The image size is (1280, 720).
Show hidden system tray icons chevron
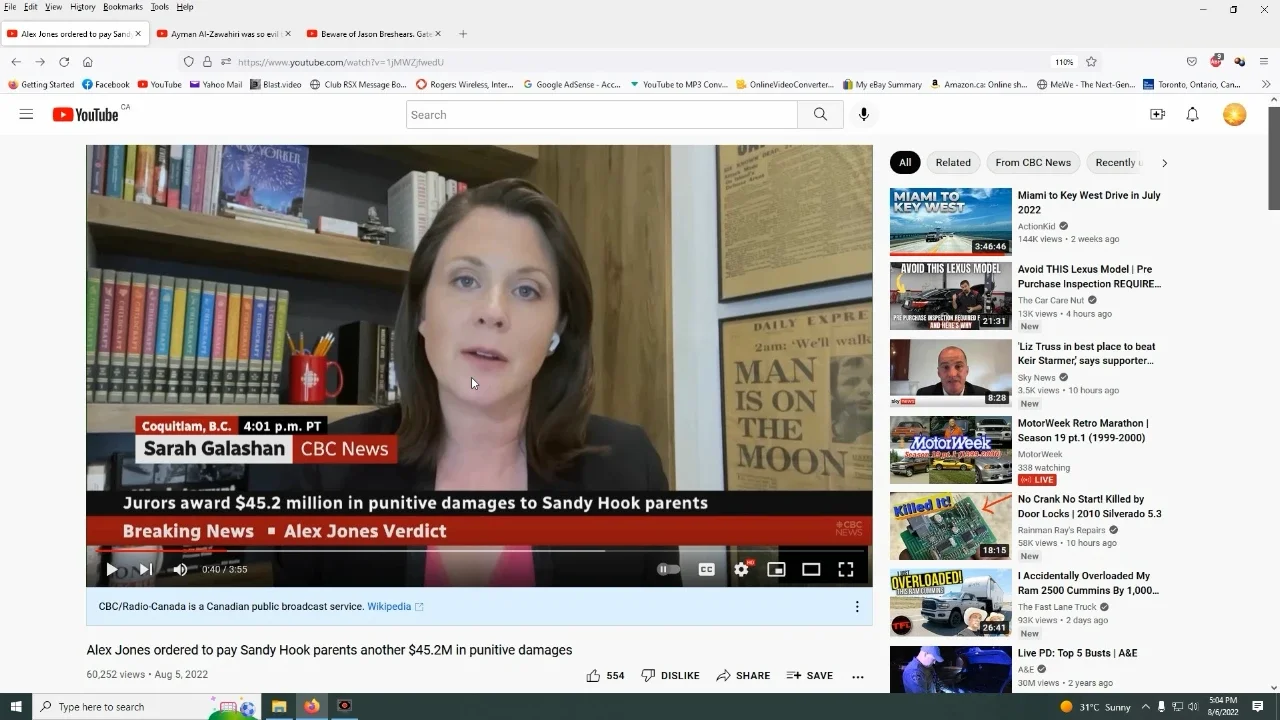1146,707
